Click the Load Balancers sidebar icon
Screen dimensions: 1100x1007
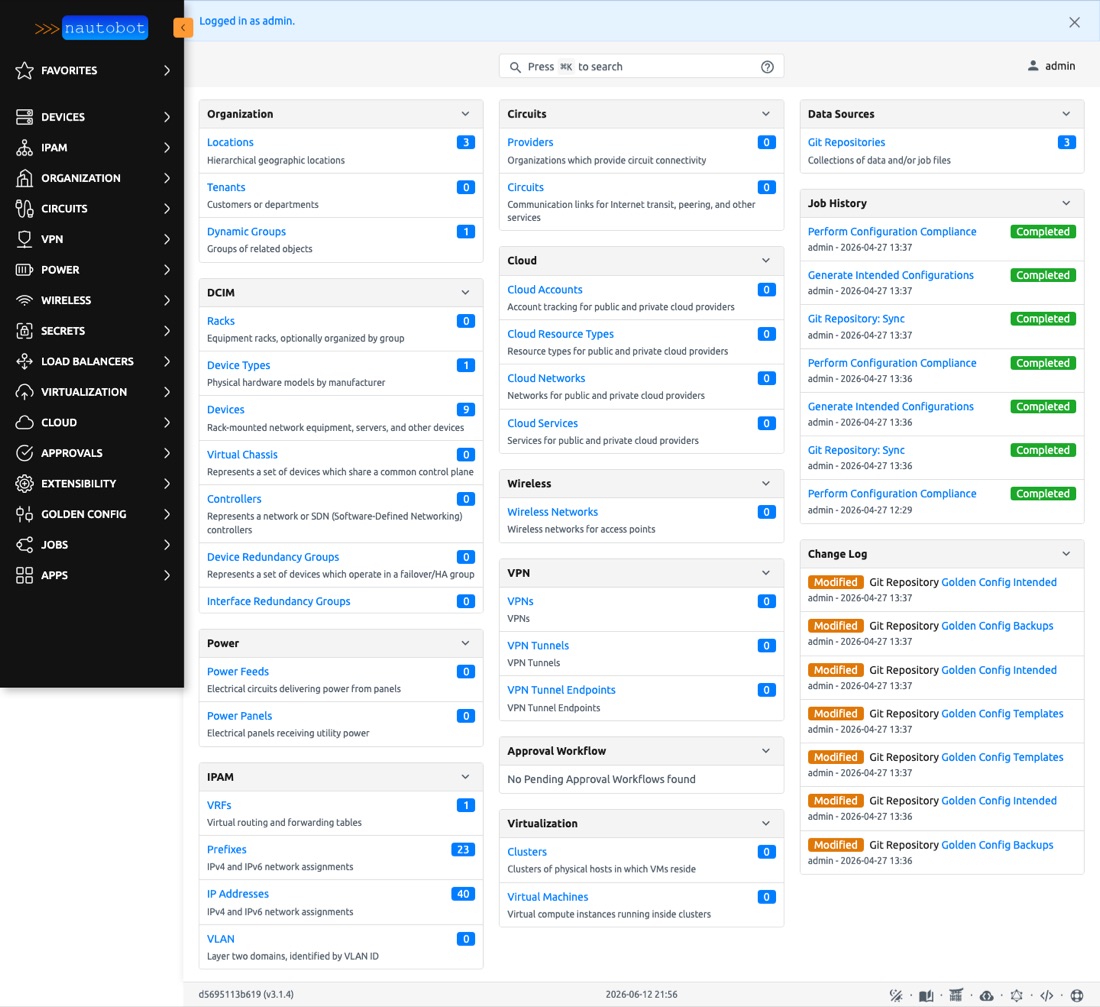[25, 361]
